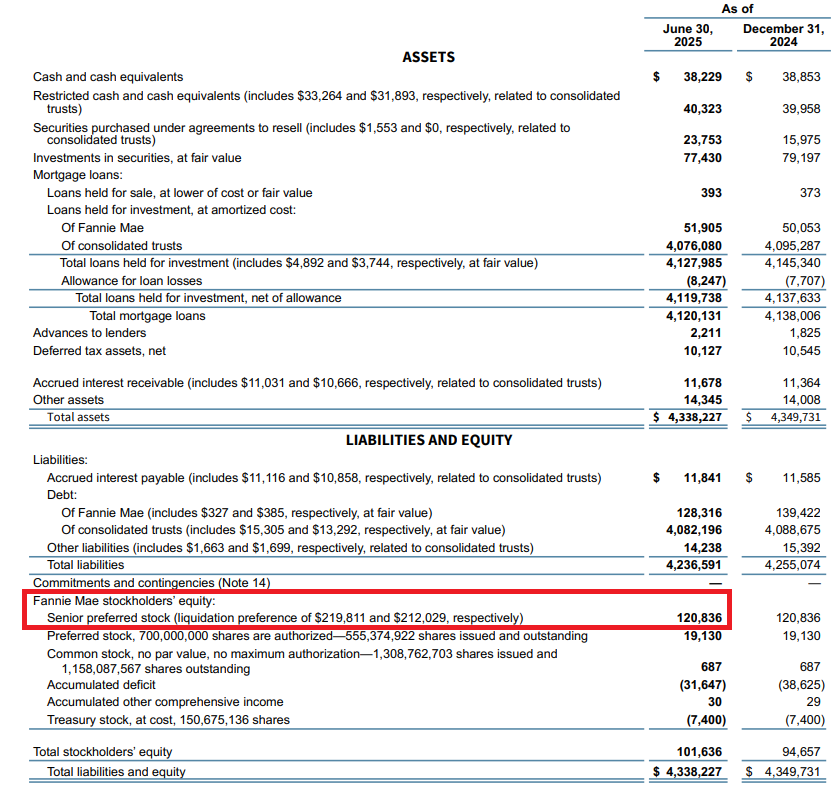
Task: Click net of allowance value 4,119,738
Action: pos(694,298)
